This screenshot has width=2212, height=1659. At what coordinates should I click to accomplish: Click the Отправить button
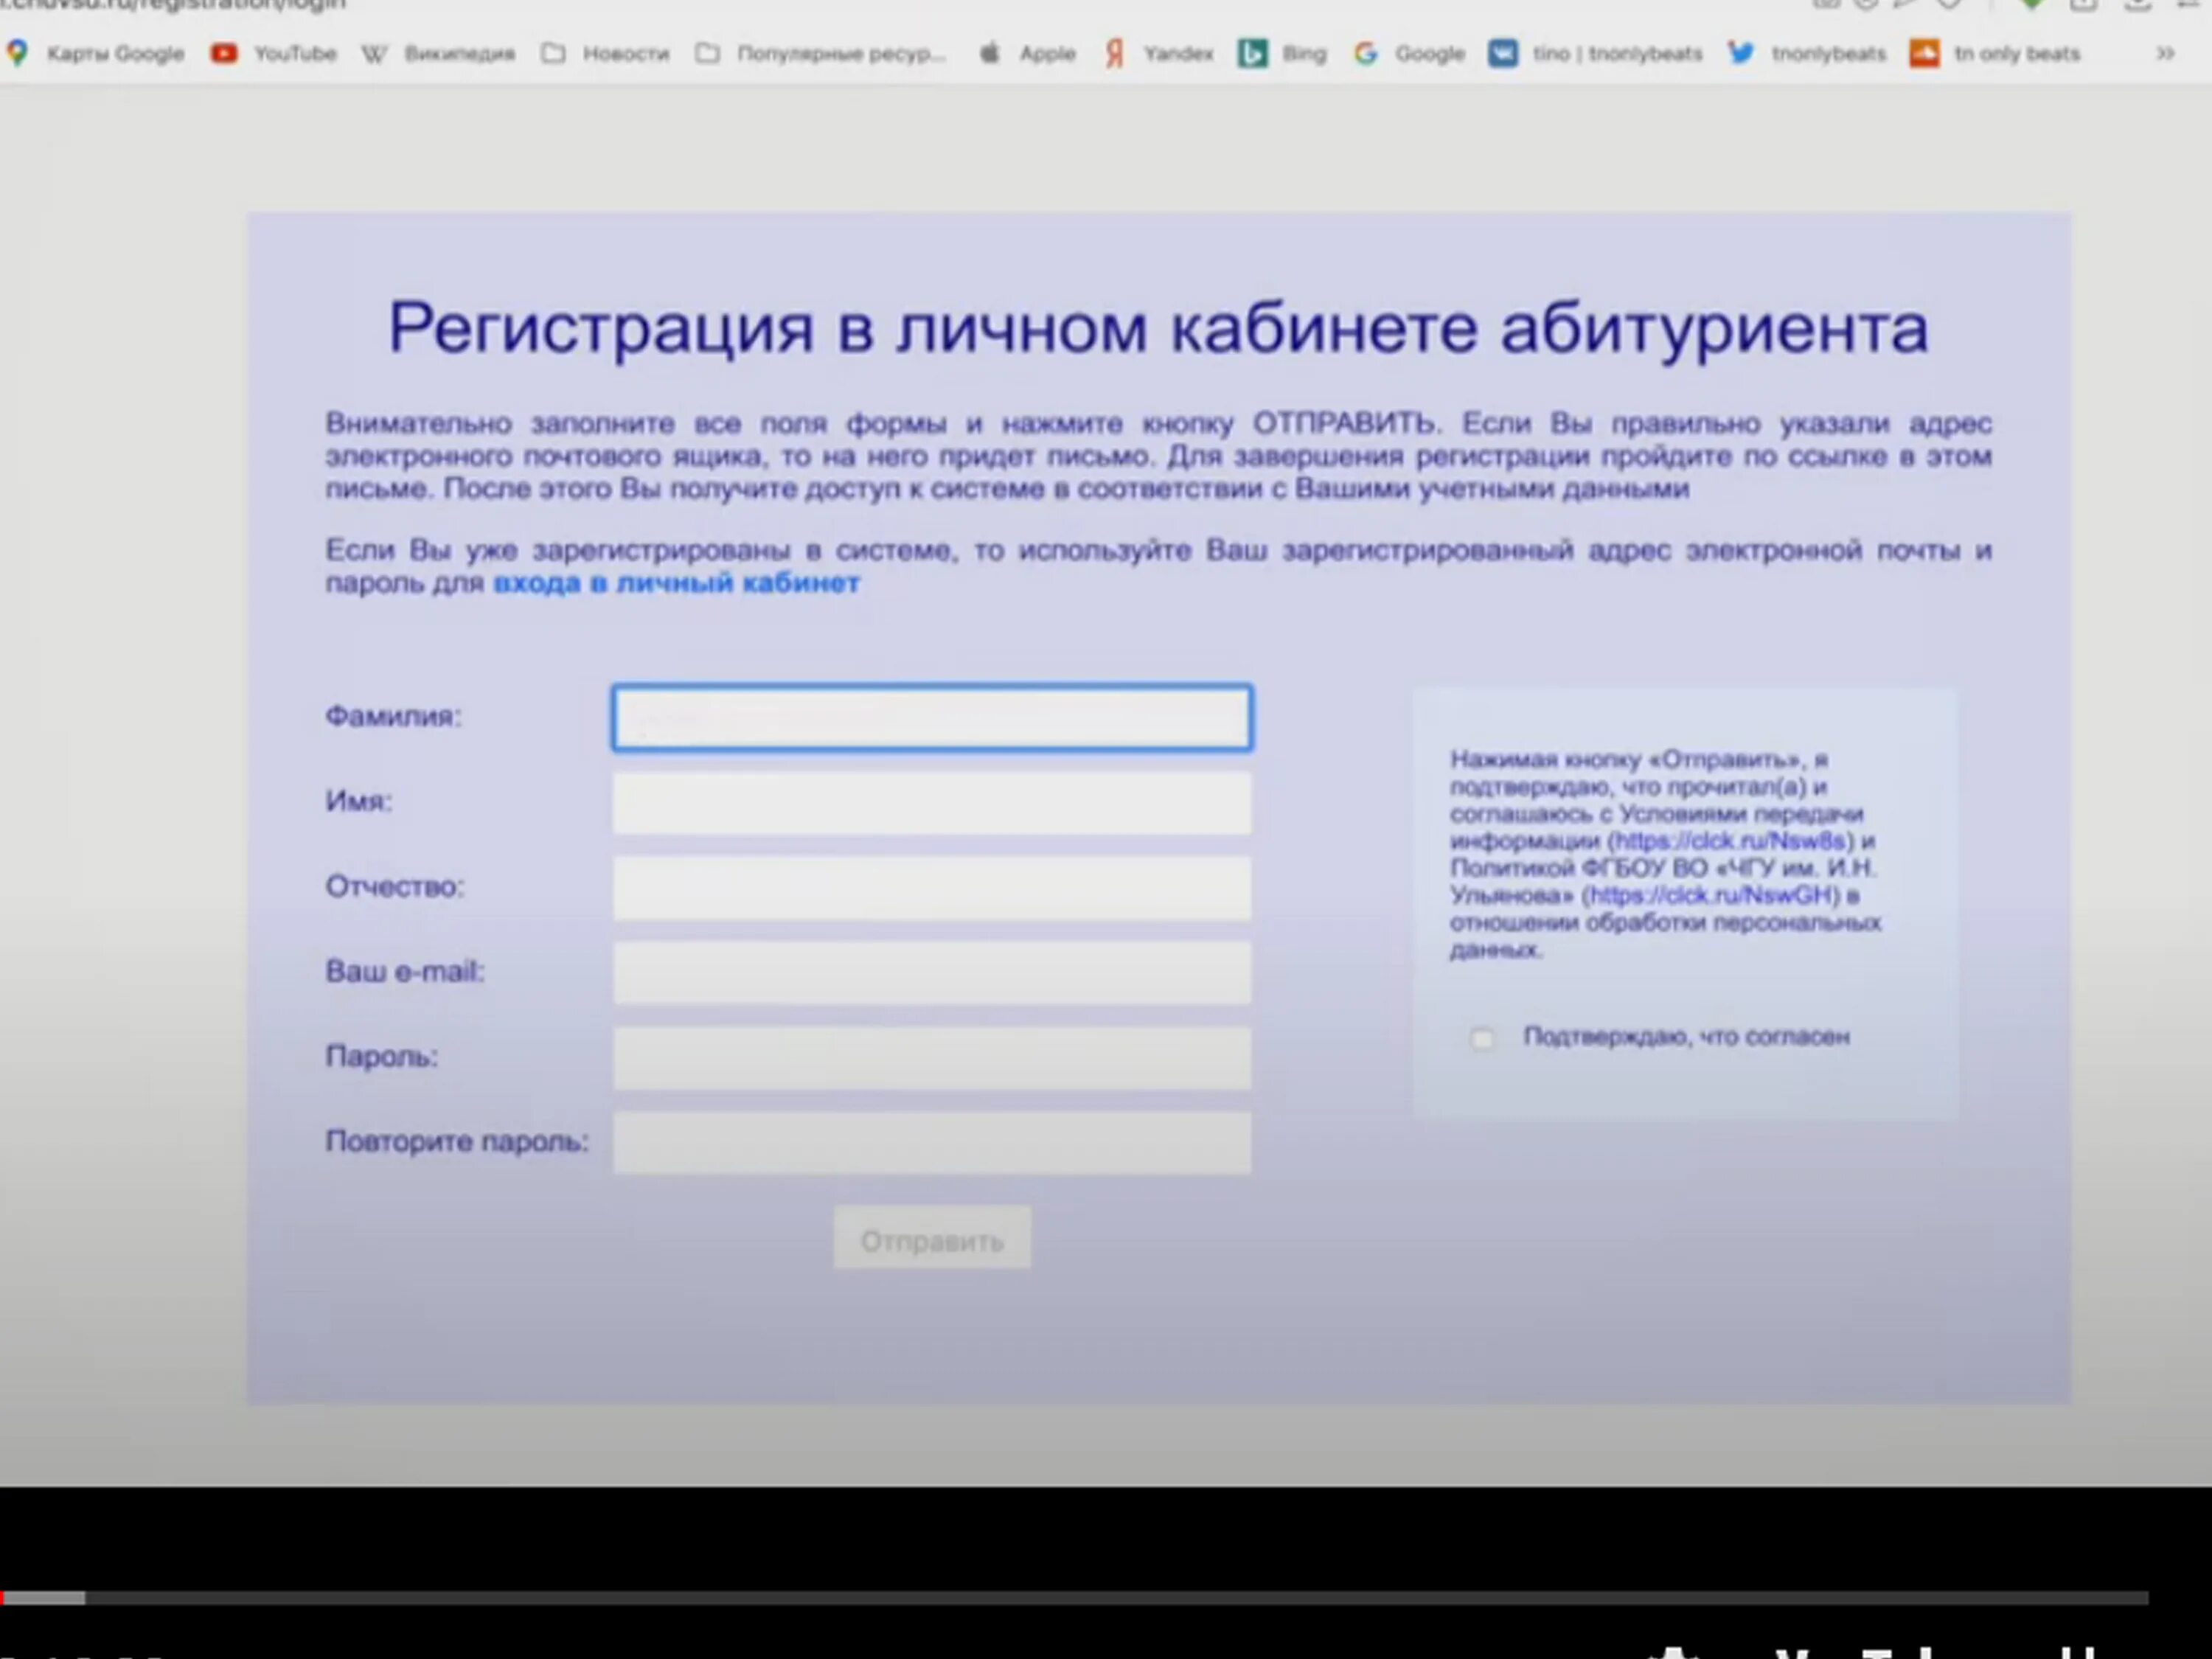932,1239
